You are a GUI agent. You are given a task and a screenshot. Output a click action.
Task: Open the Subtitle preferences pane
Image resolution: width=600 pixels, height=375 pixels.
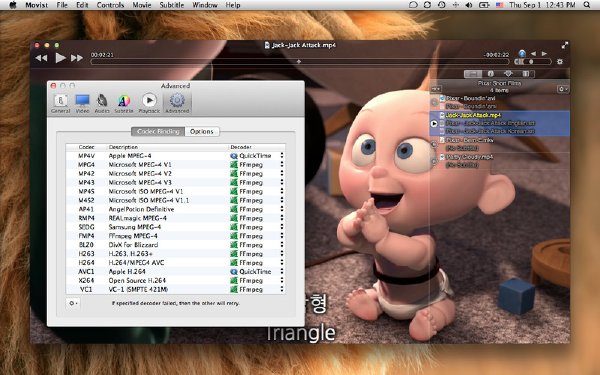tap(124, 103)
